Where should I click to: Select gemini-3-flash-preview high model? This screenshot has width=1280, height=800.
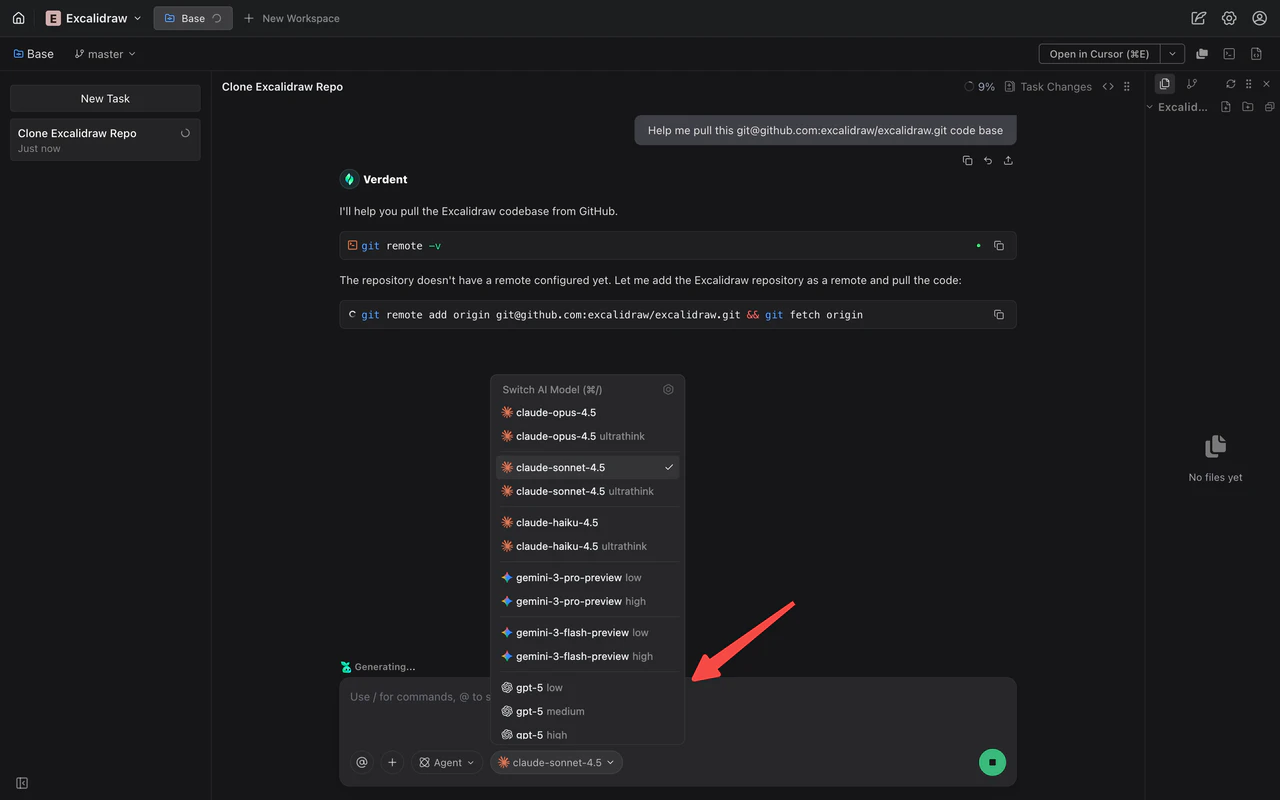coord(588,656)
